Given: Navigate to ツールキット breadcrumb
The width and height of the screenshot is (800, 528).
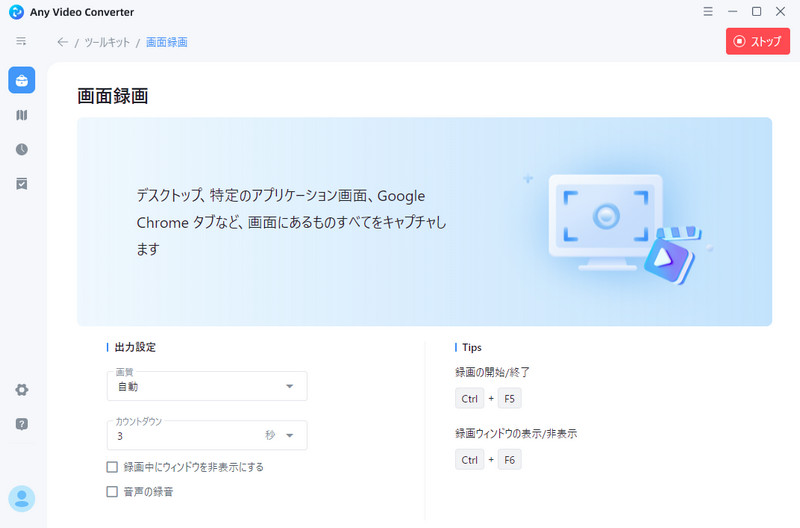Looking at the screenshot, I should point(107,42).
